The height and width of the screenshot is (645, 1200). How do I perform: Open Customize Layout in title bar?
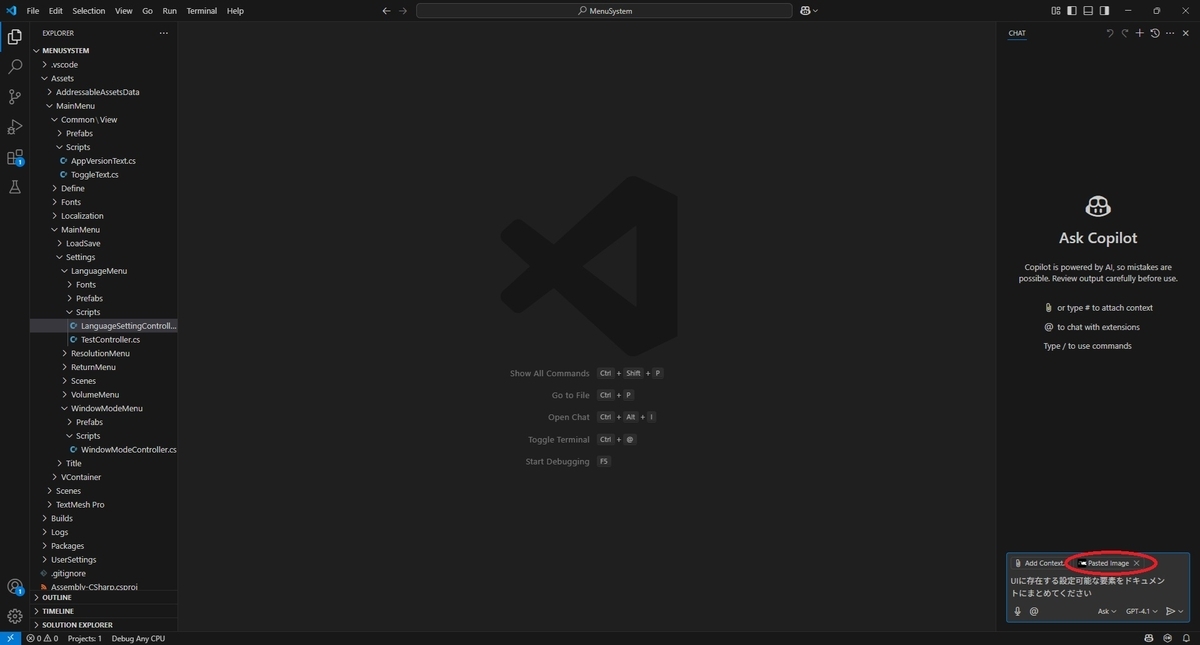click(x=1056, y=11)
